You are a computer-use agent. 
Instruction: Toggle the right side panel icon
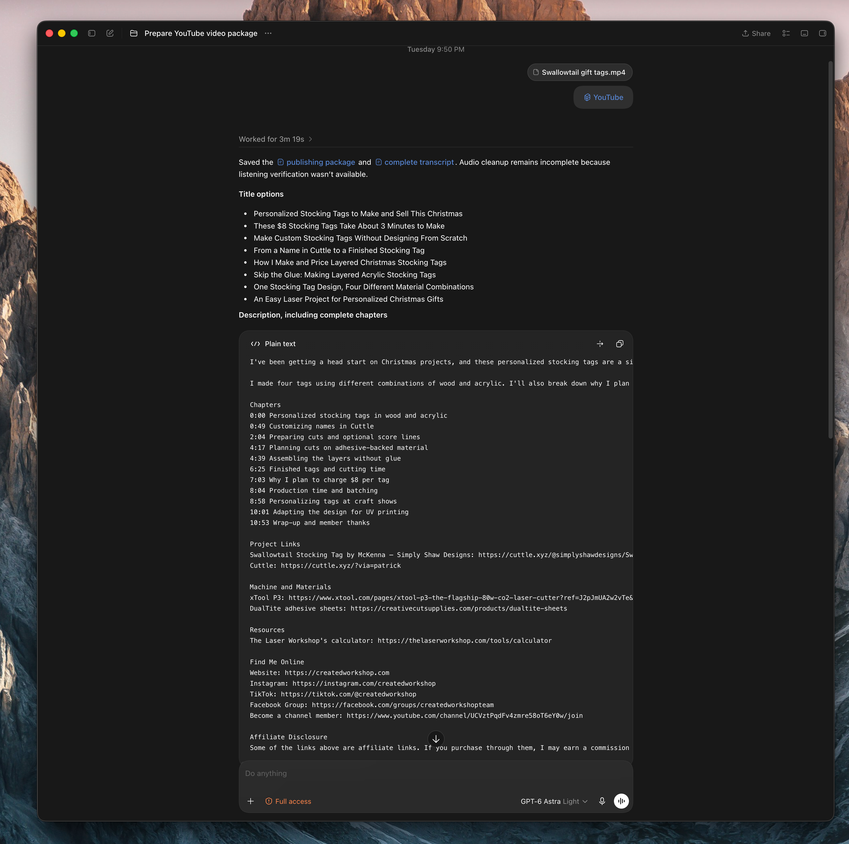(x=822, y=34)
